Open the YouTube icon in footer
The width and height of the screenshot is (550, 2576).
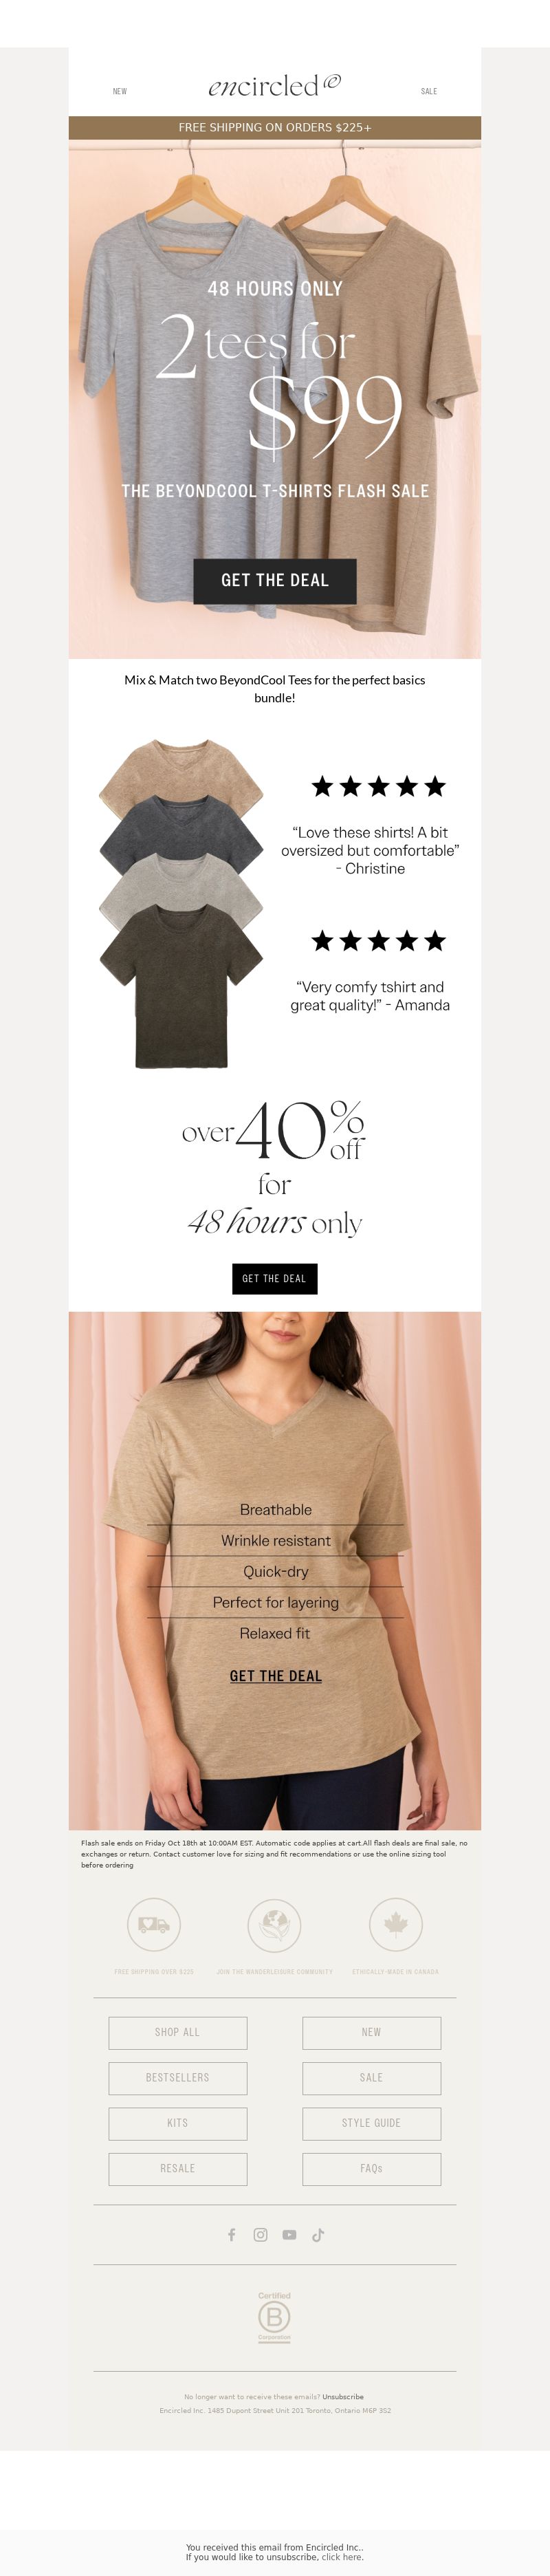pos(289,2235)
